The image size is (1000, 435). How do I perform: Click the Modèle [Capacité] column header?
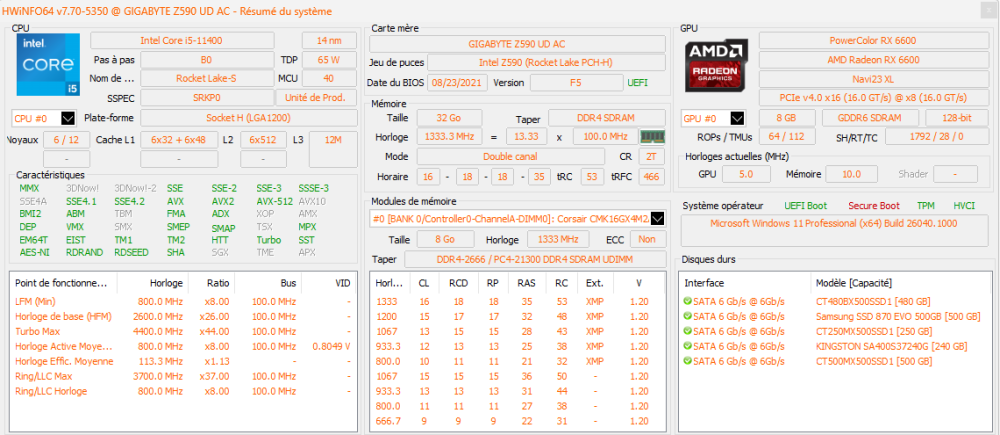(902, 283)
